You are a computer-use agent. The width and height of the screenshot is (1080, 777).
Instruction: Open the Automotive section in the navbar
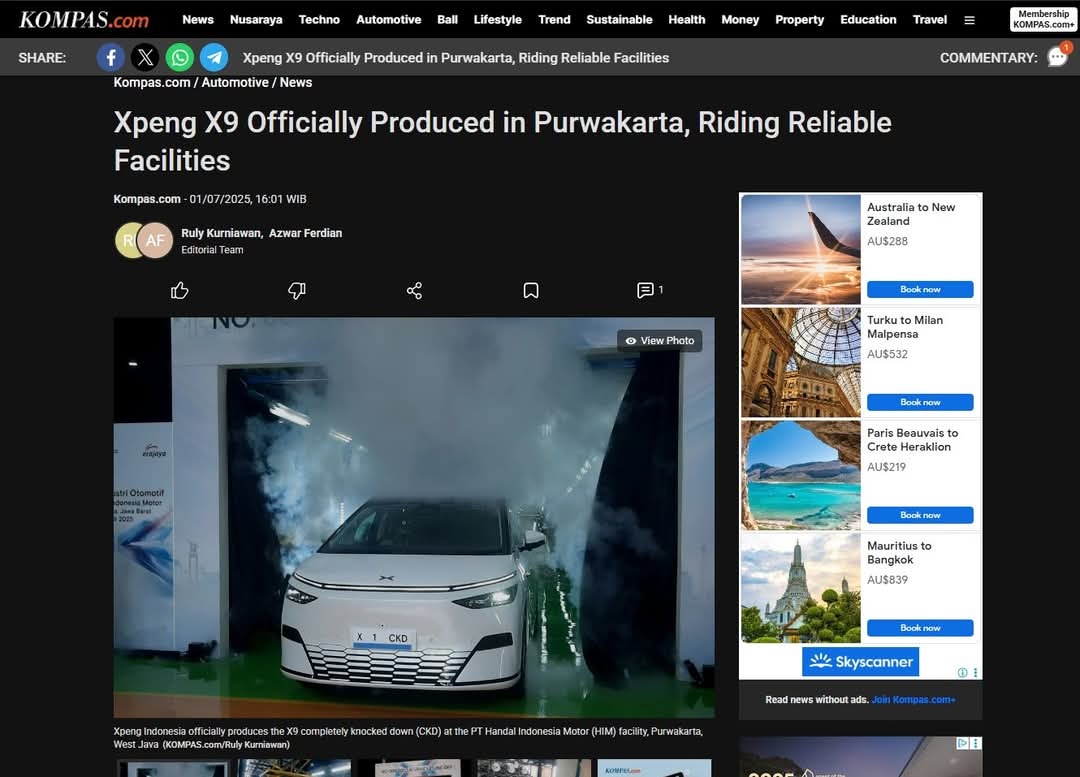click(388, 20)
